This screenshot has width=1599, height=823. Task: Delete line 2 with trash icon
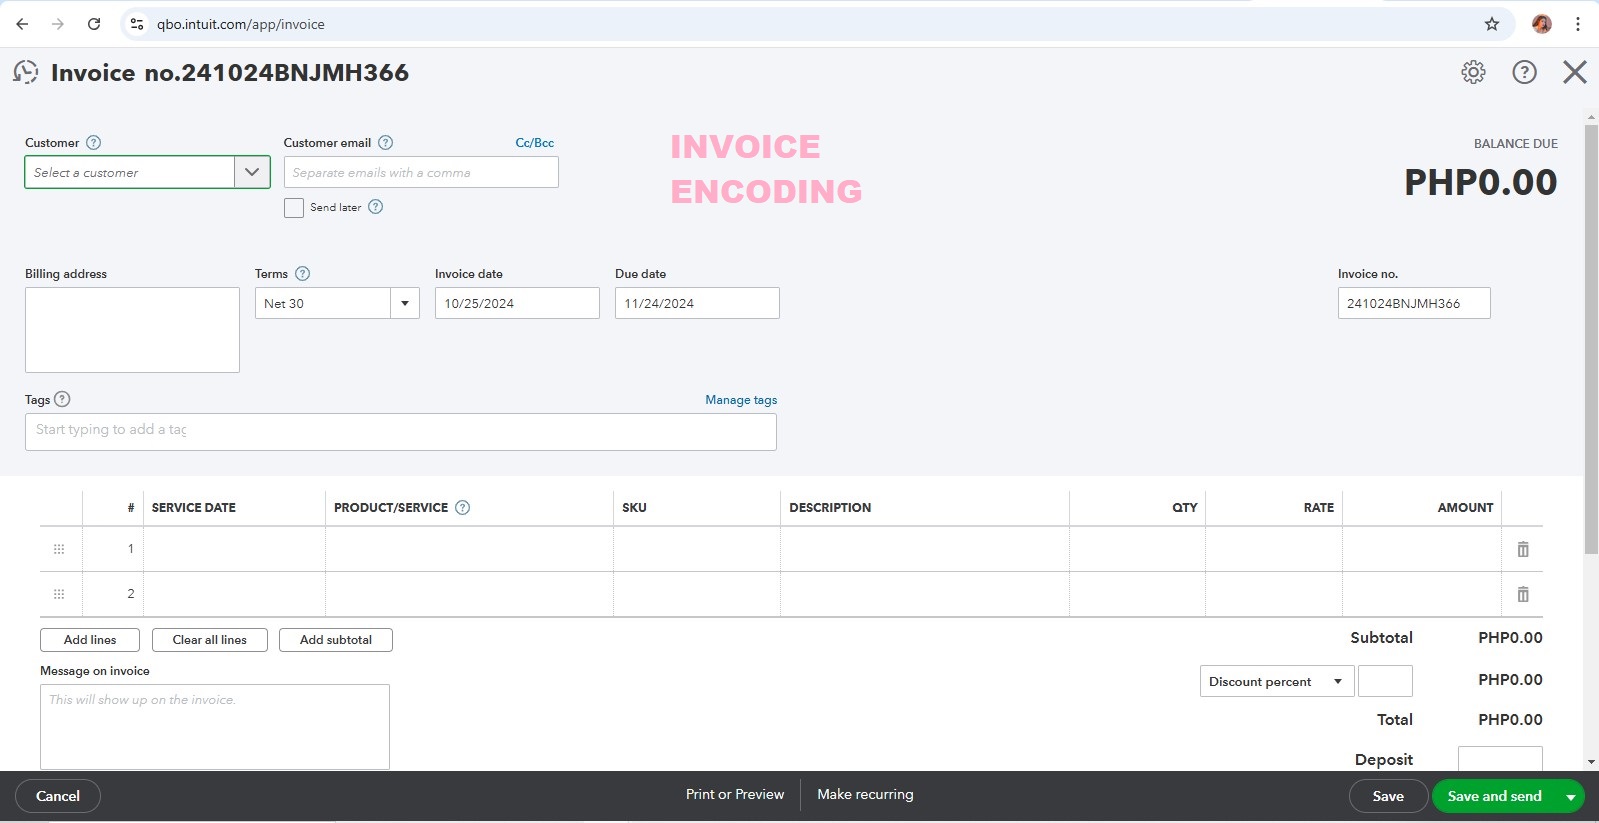[1523, 594]
